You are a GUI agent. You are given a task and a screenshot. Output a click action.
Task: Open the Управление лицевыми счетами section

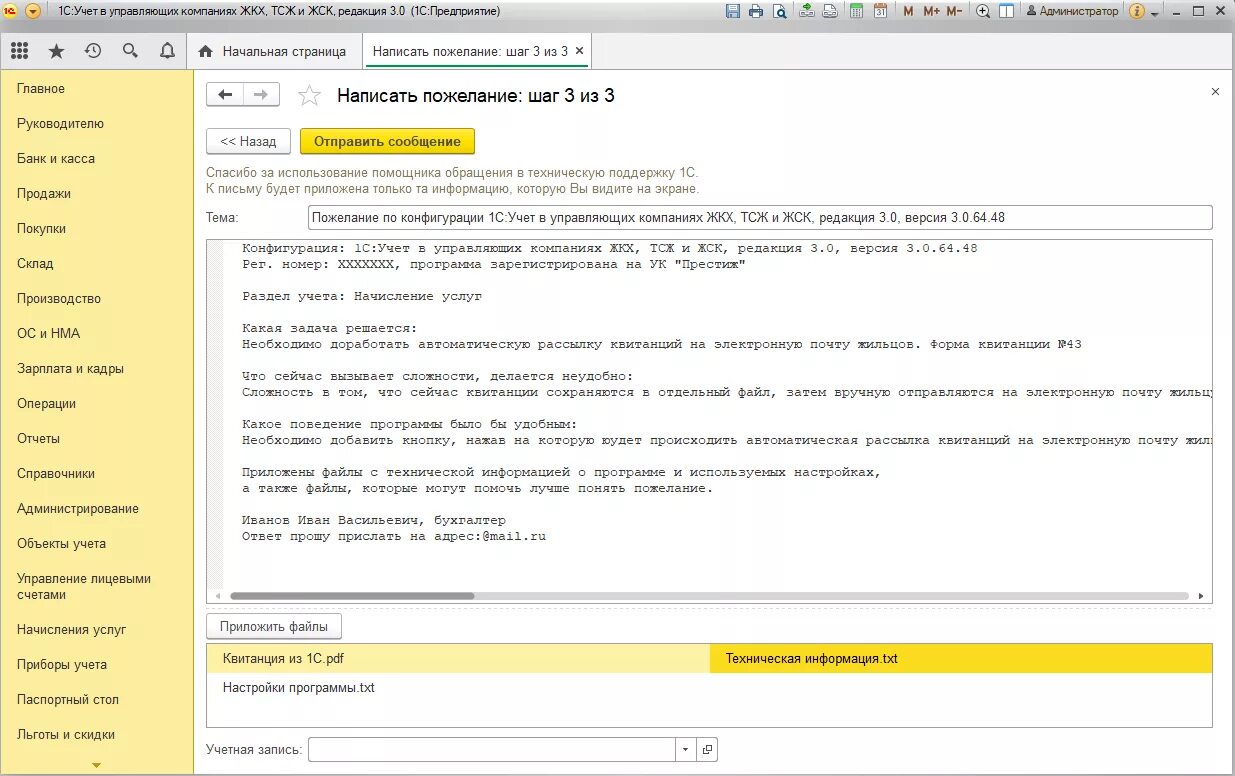tap(84, 586)
